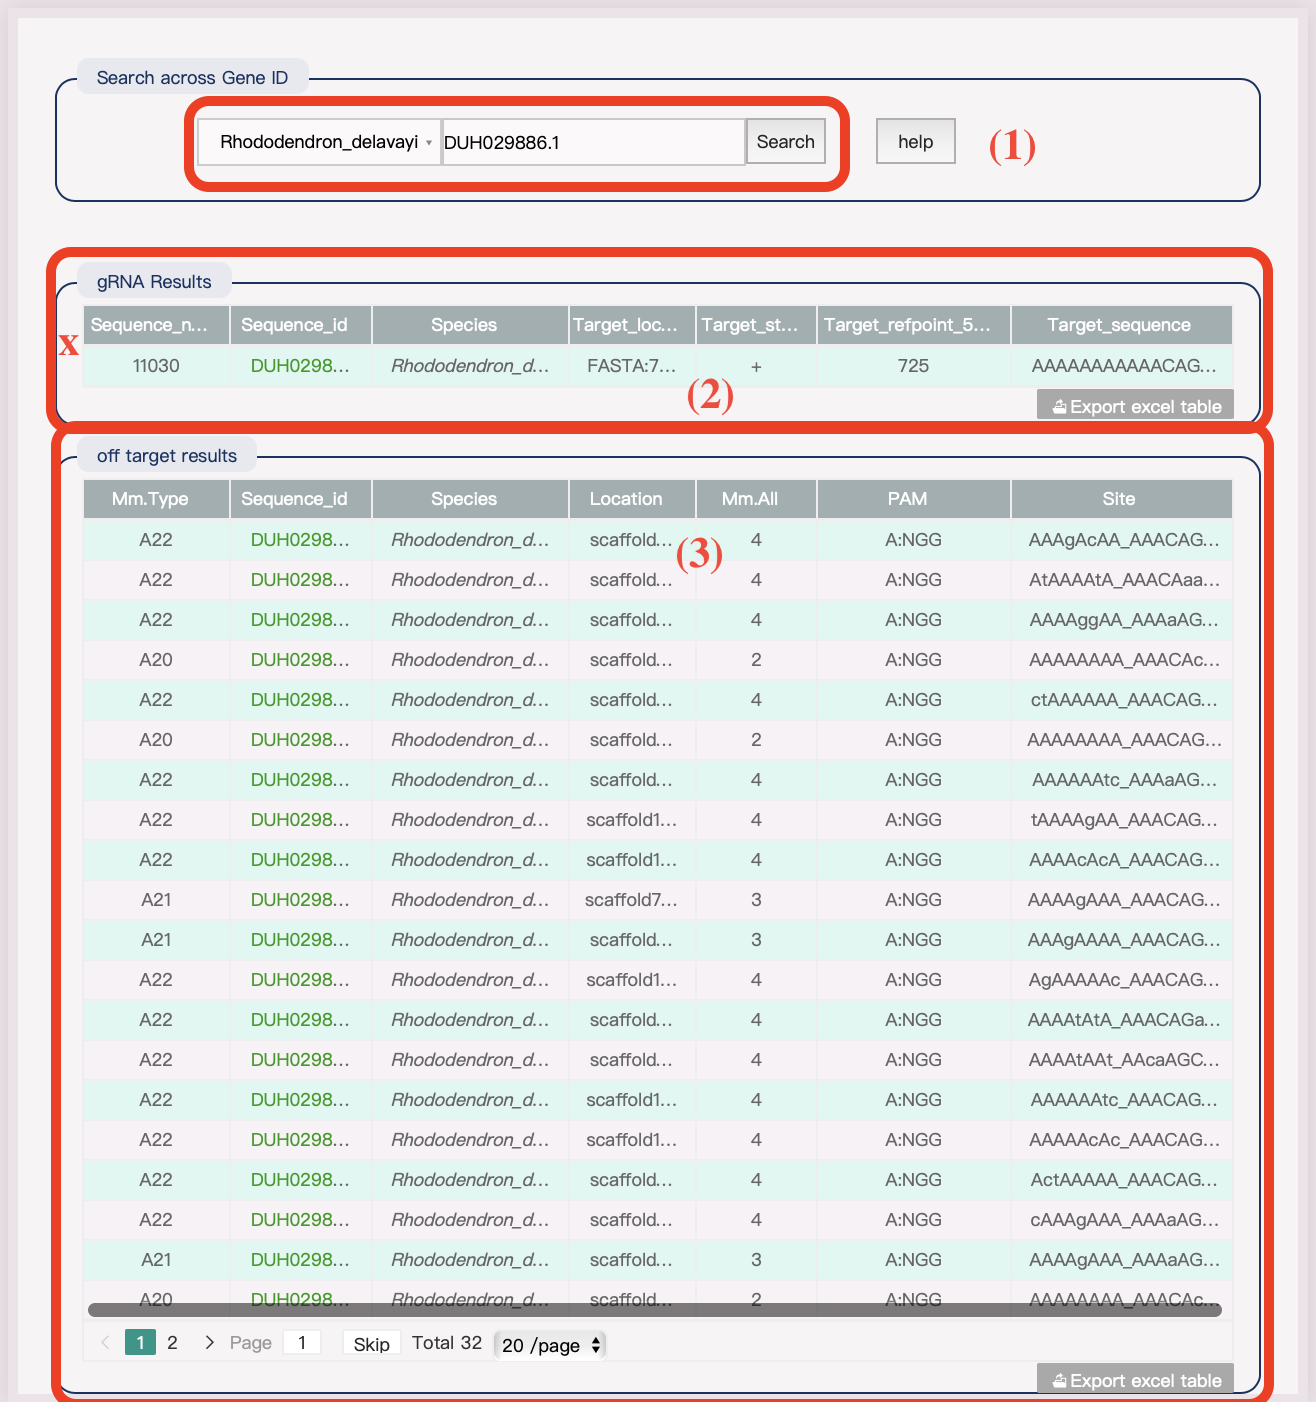Click site cell tAAAAgAA_AAACAG...
This screenshot has height=1402, width=1316.
1121,820
